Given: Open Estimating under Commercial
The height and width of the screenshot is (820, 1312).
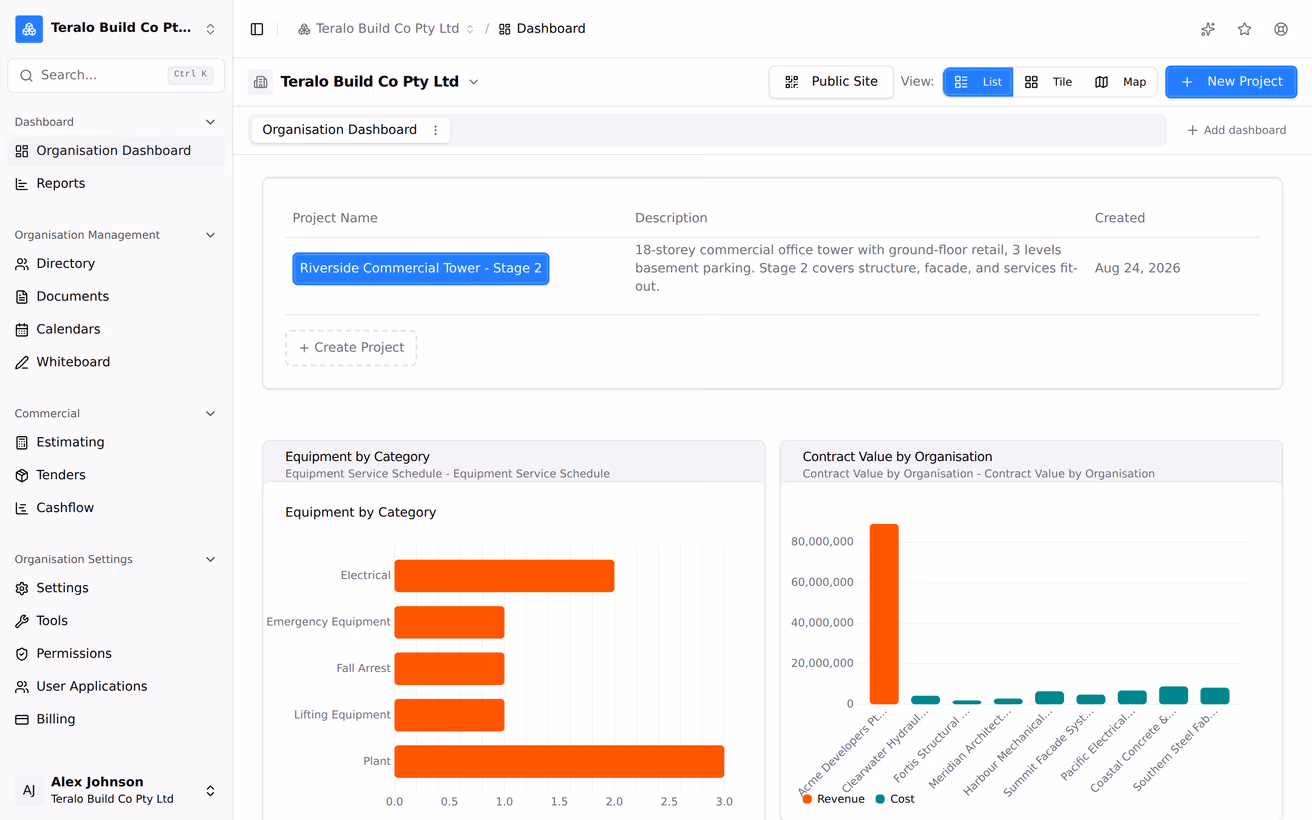Looking at the screenshot, I should (116, 442).
